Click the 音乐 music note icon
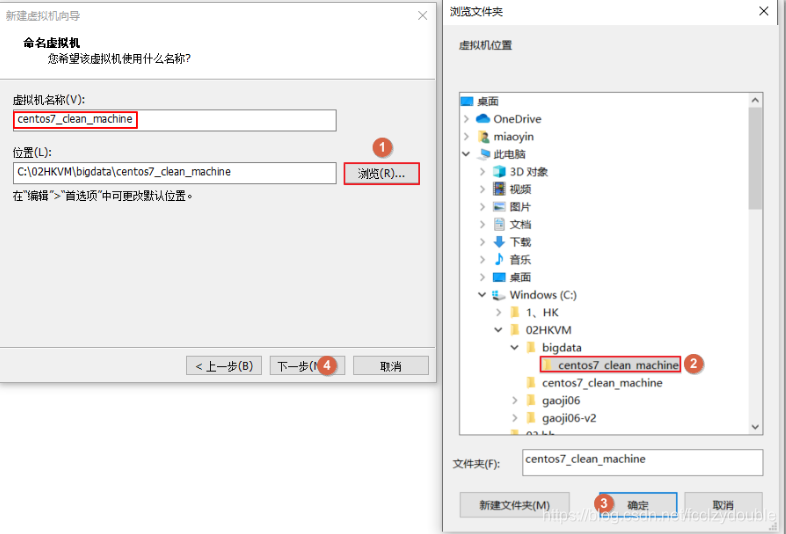 tap(499, 259)
